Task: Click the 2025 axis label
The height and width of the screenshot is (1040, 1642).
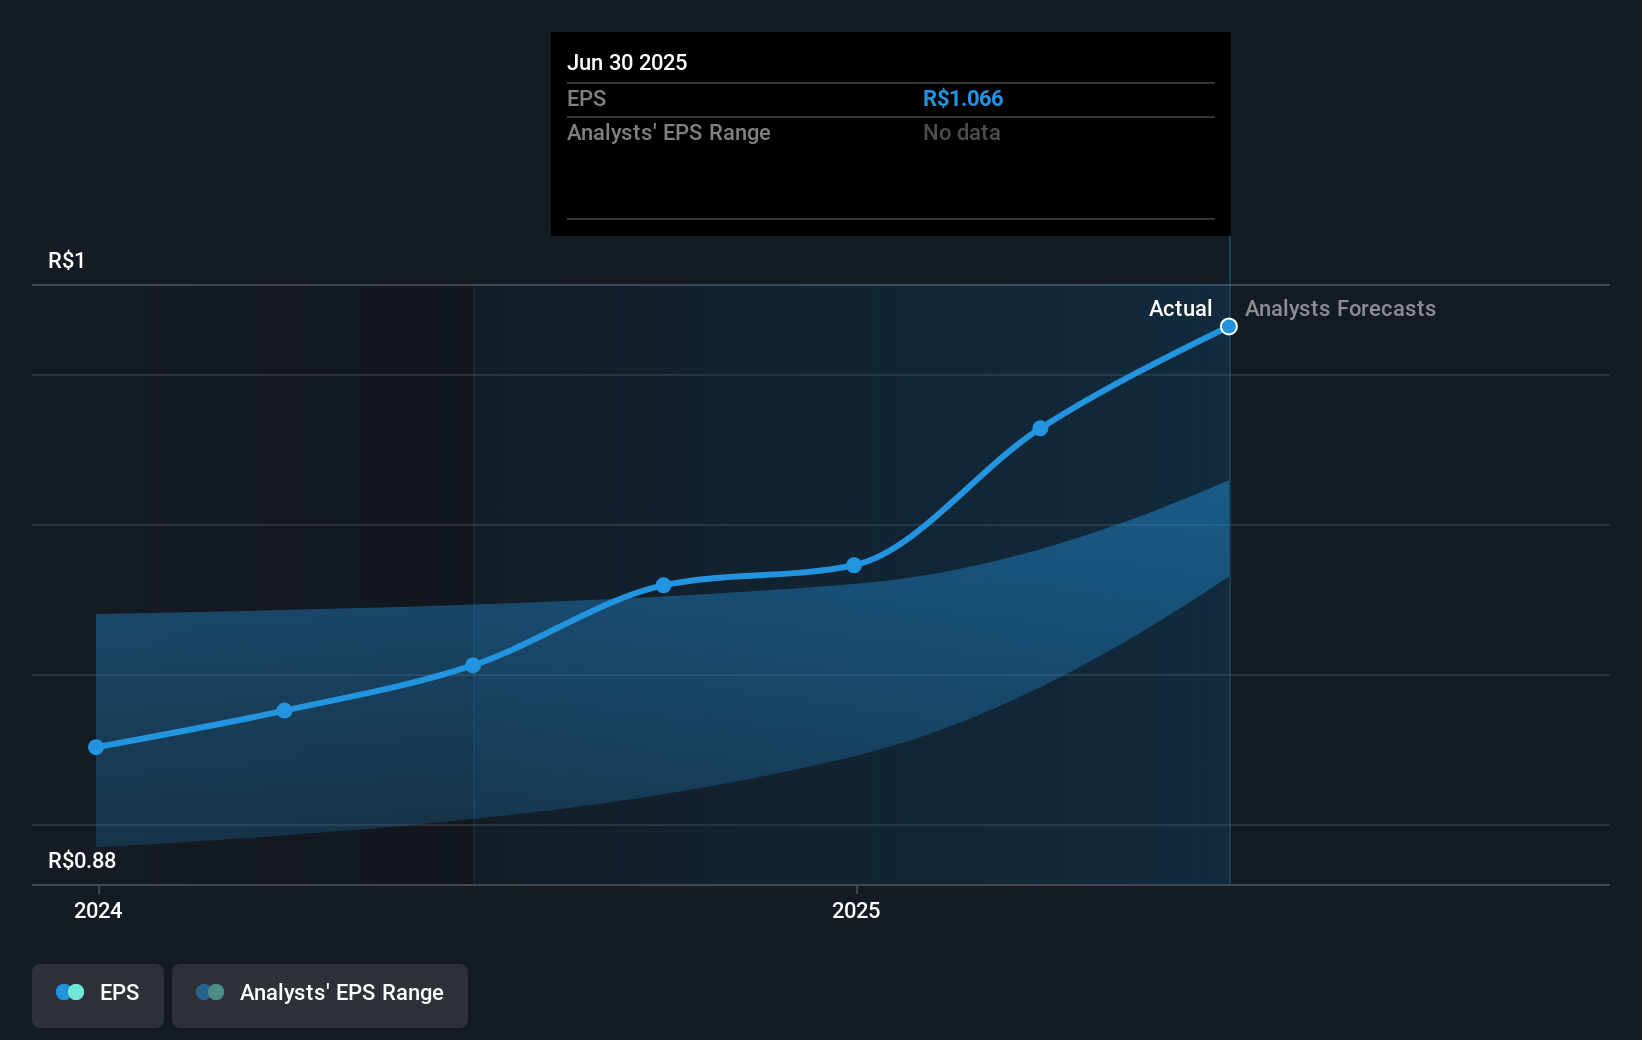Action: pos(856,911)
